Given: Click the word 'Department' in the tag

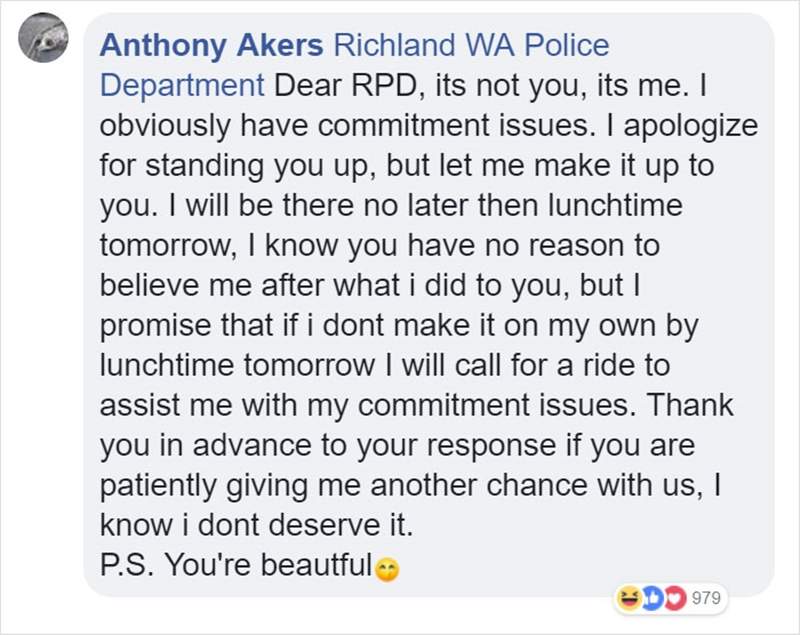Looking at the screenshot, I should point(181,84).
